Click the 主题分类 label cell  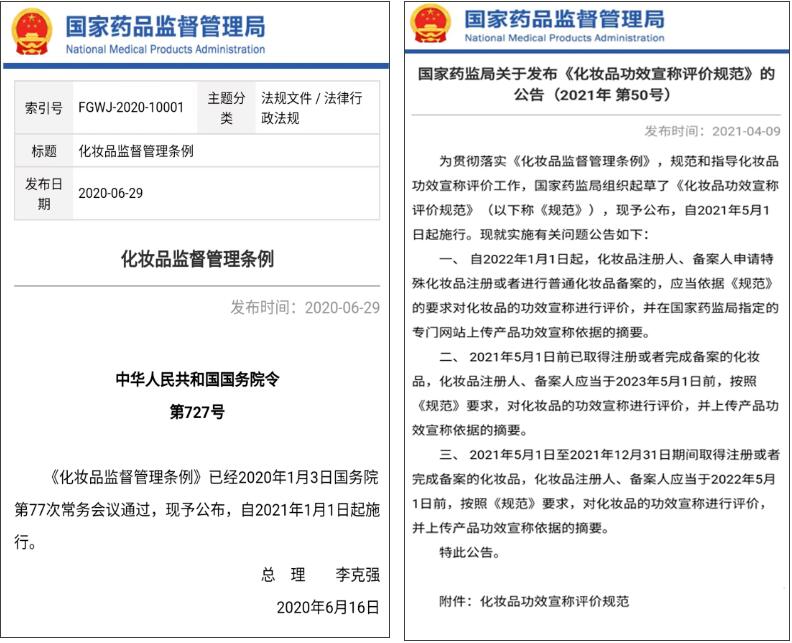226,108
